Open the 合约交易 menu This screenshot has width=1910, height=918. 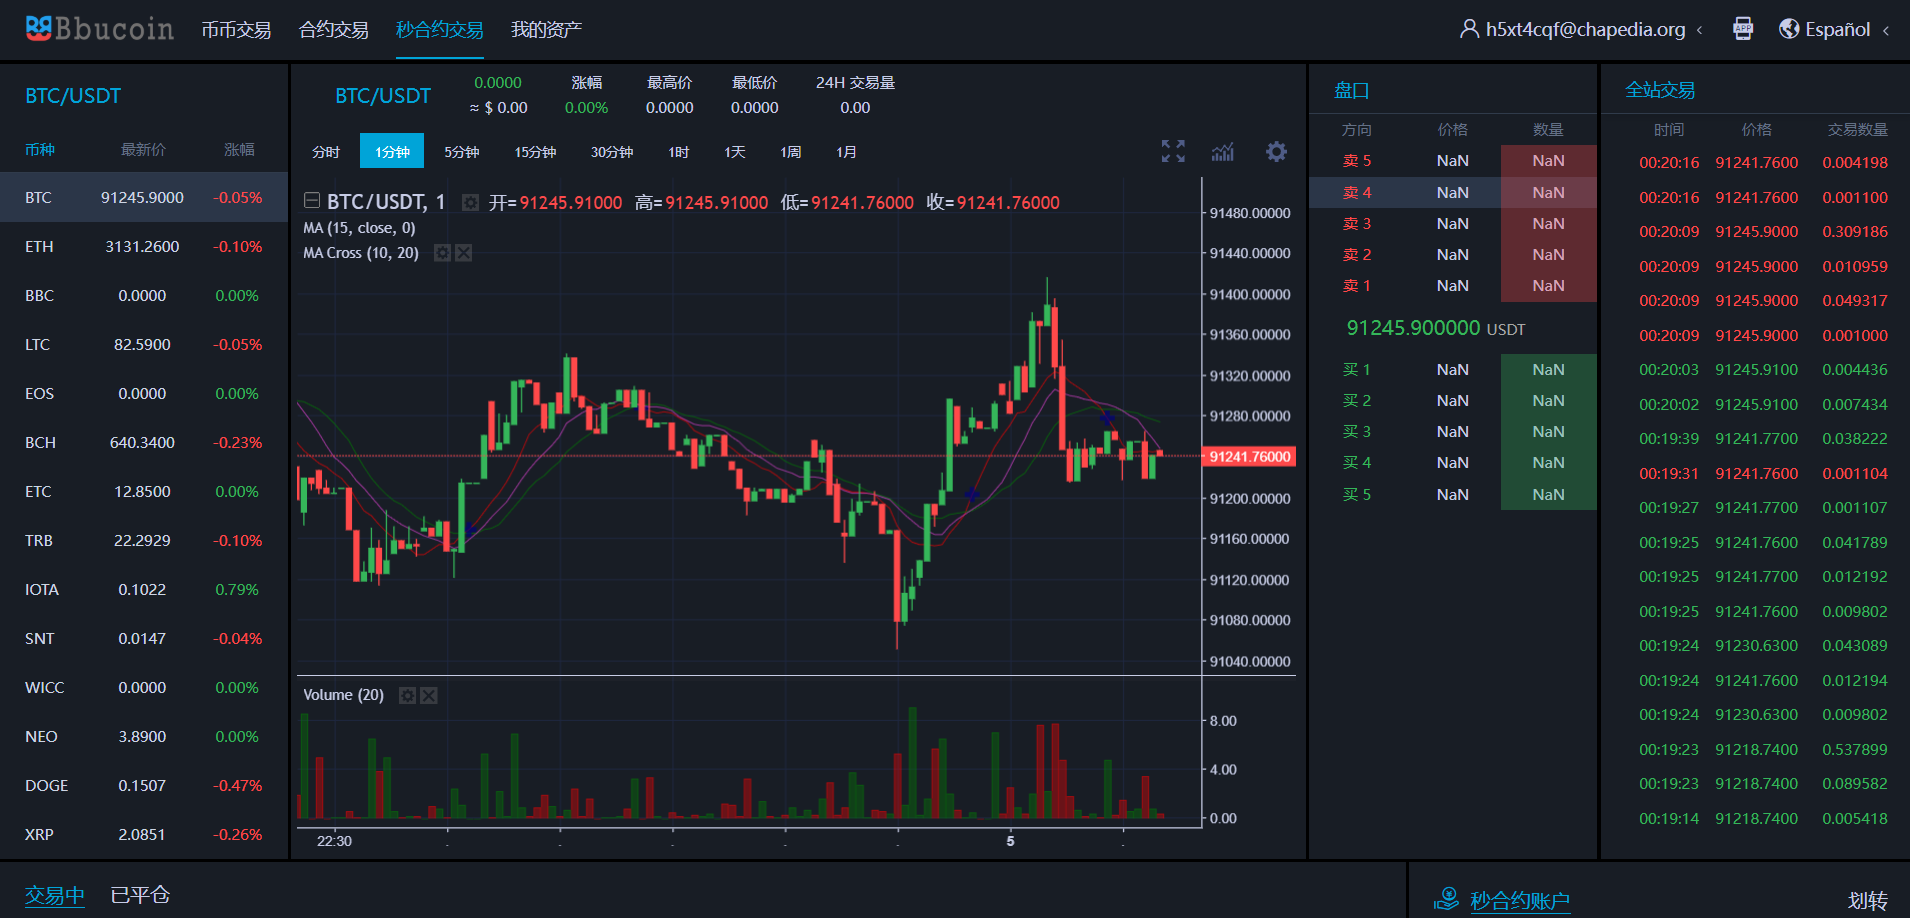pyautogui.click(x=333, y=30)
